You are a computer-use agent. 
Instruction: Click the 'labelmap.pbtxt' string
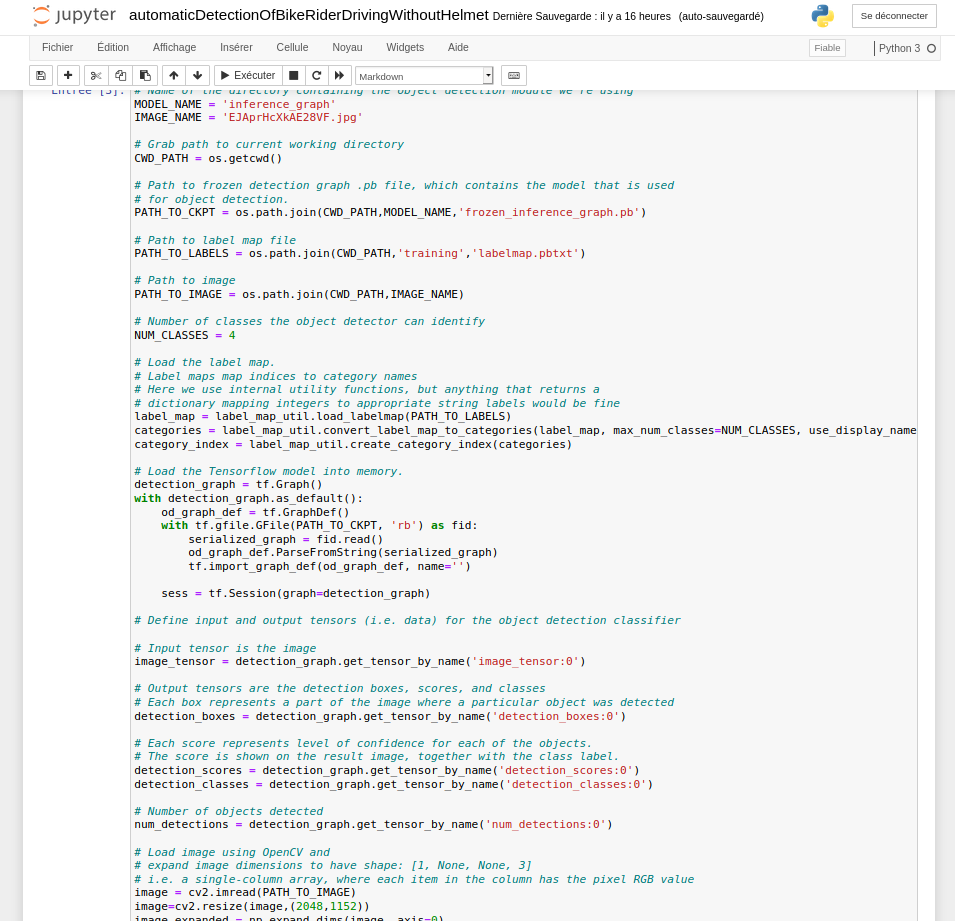click(525, 253)
